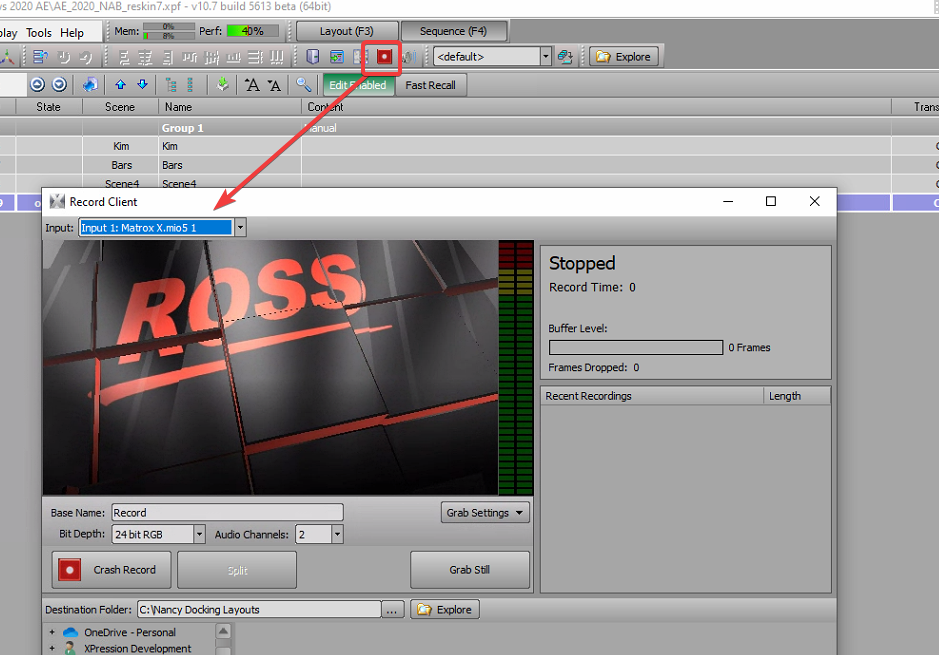Click the green download arrow icon
The image size is (939, 655).
[223, 85]
